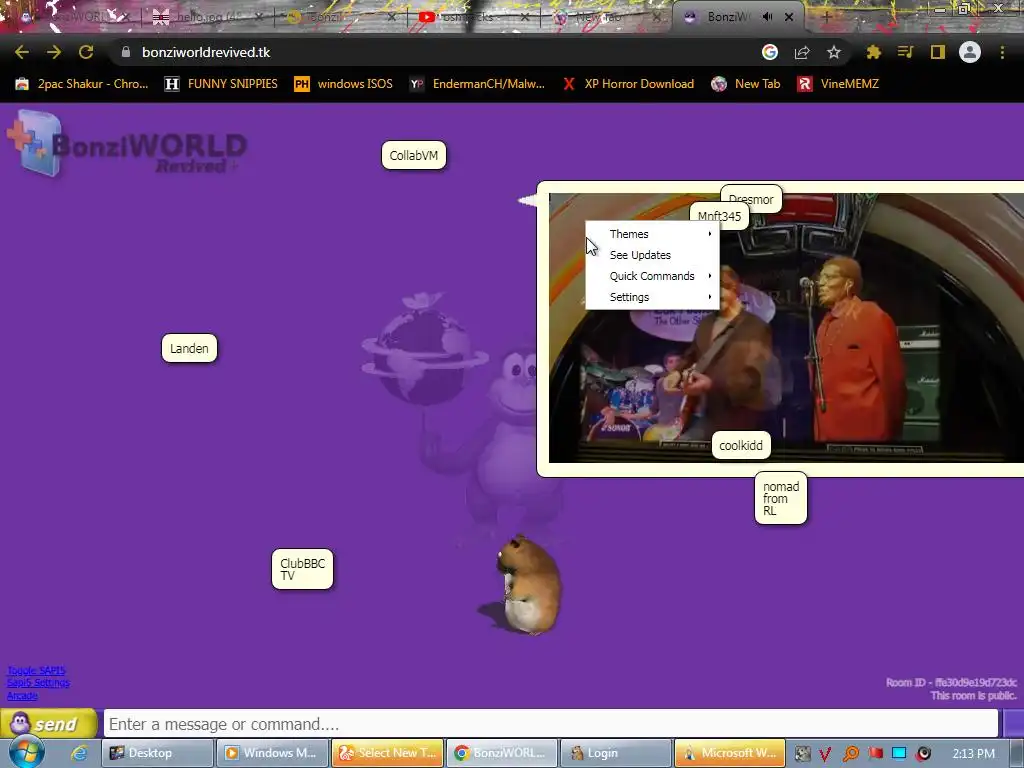Open the Extensions puzzle icon
The width and height of the screenshot is (1024, 768).
(873, 52)
